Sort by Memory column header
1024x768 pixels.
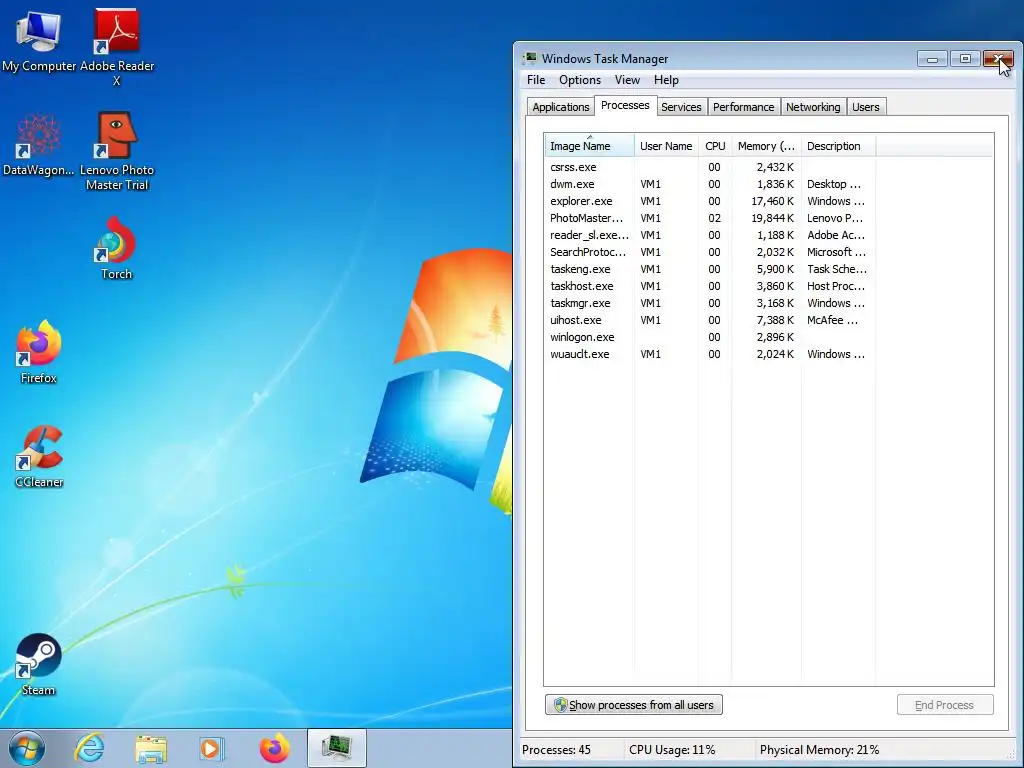pyautogui.click(x=766, y=146)
